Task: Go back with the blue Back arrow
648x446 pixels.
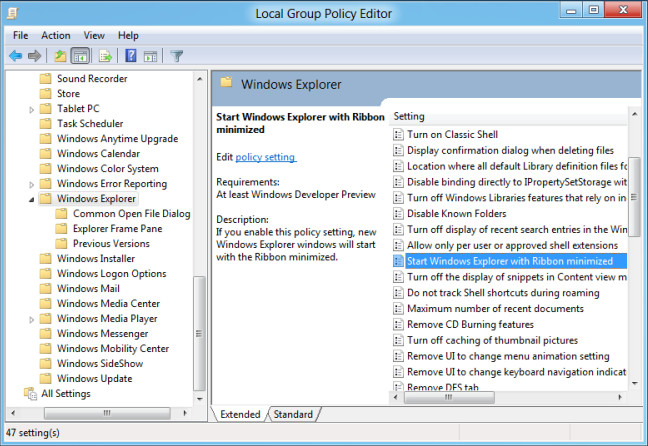Action: click(x=15, y=55)
